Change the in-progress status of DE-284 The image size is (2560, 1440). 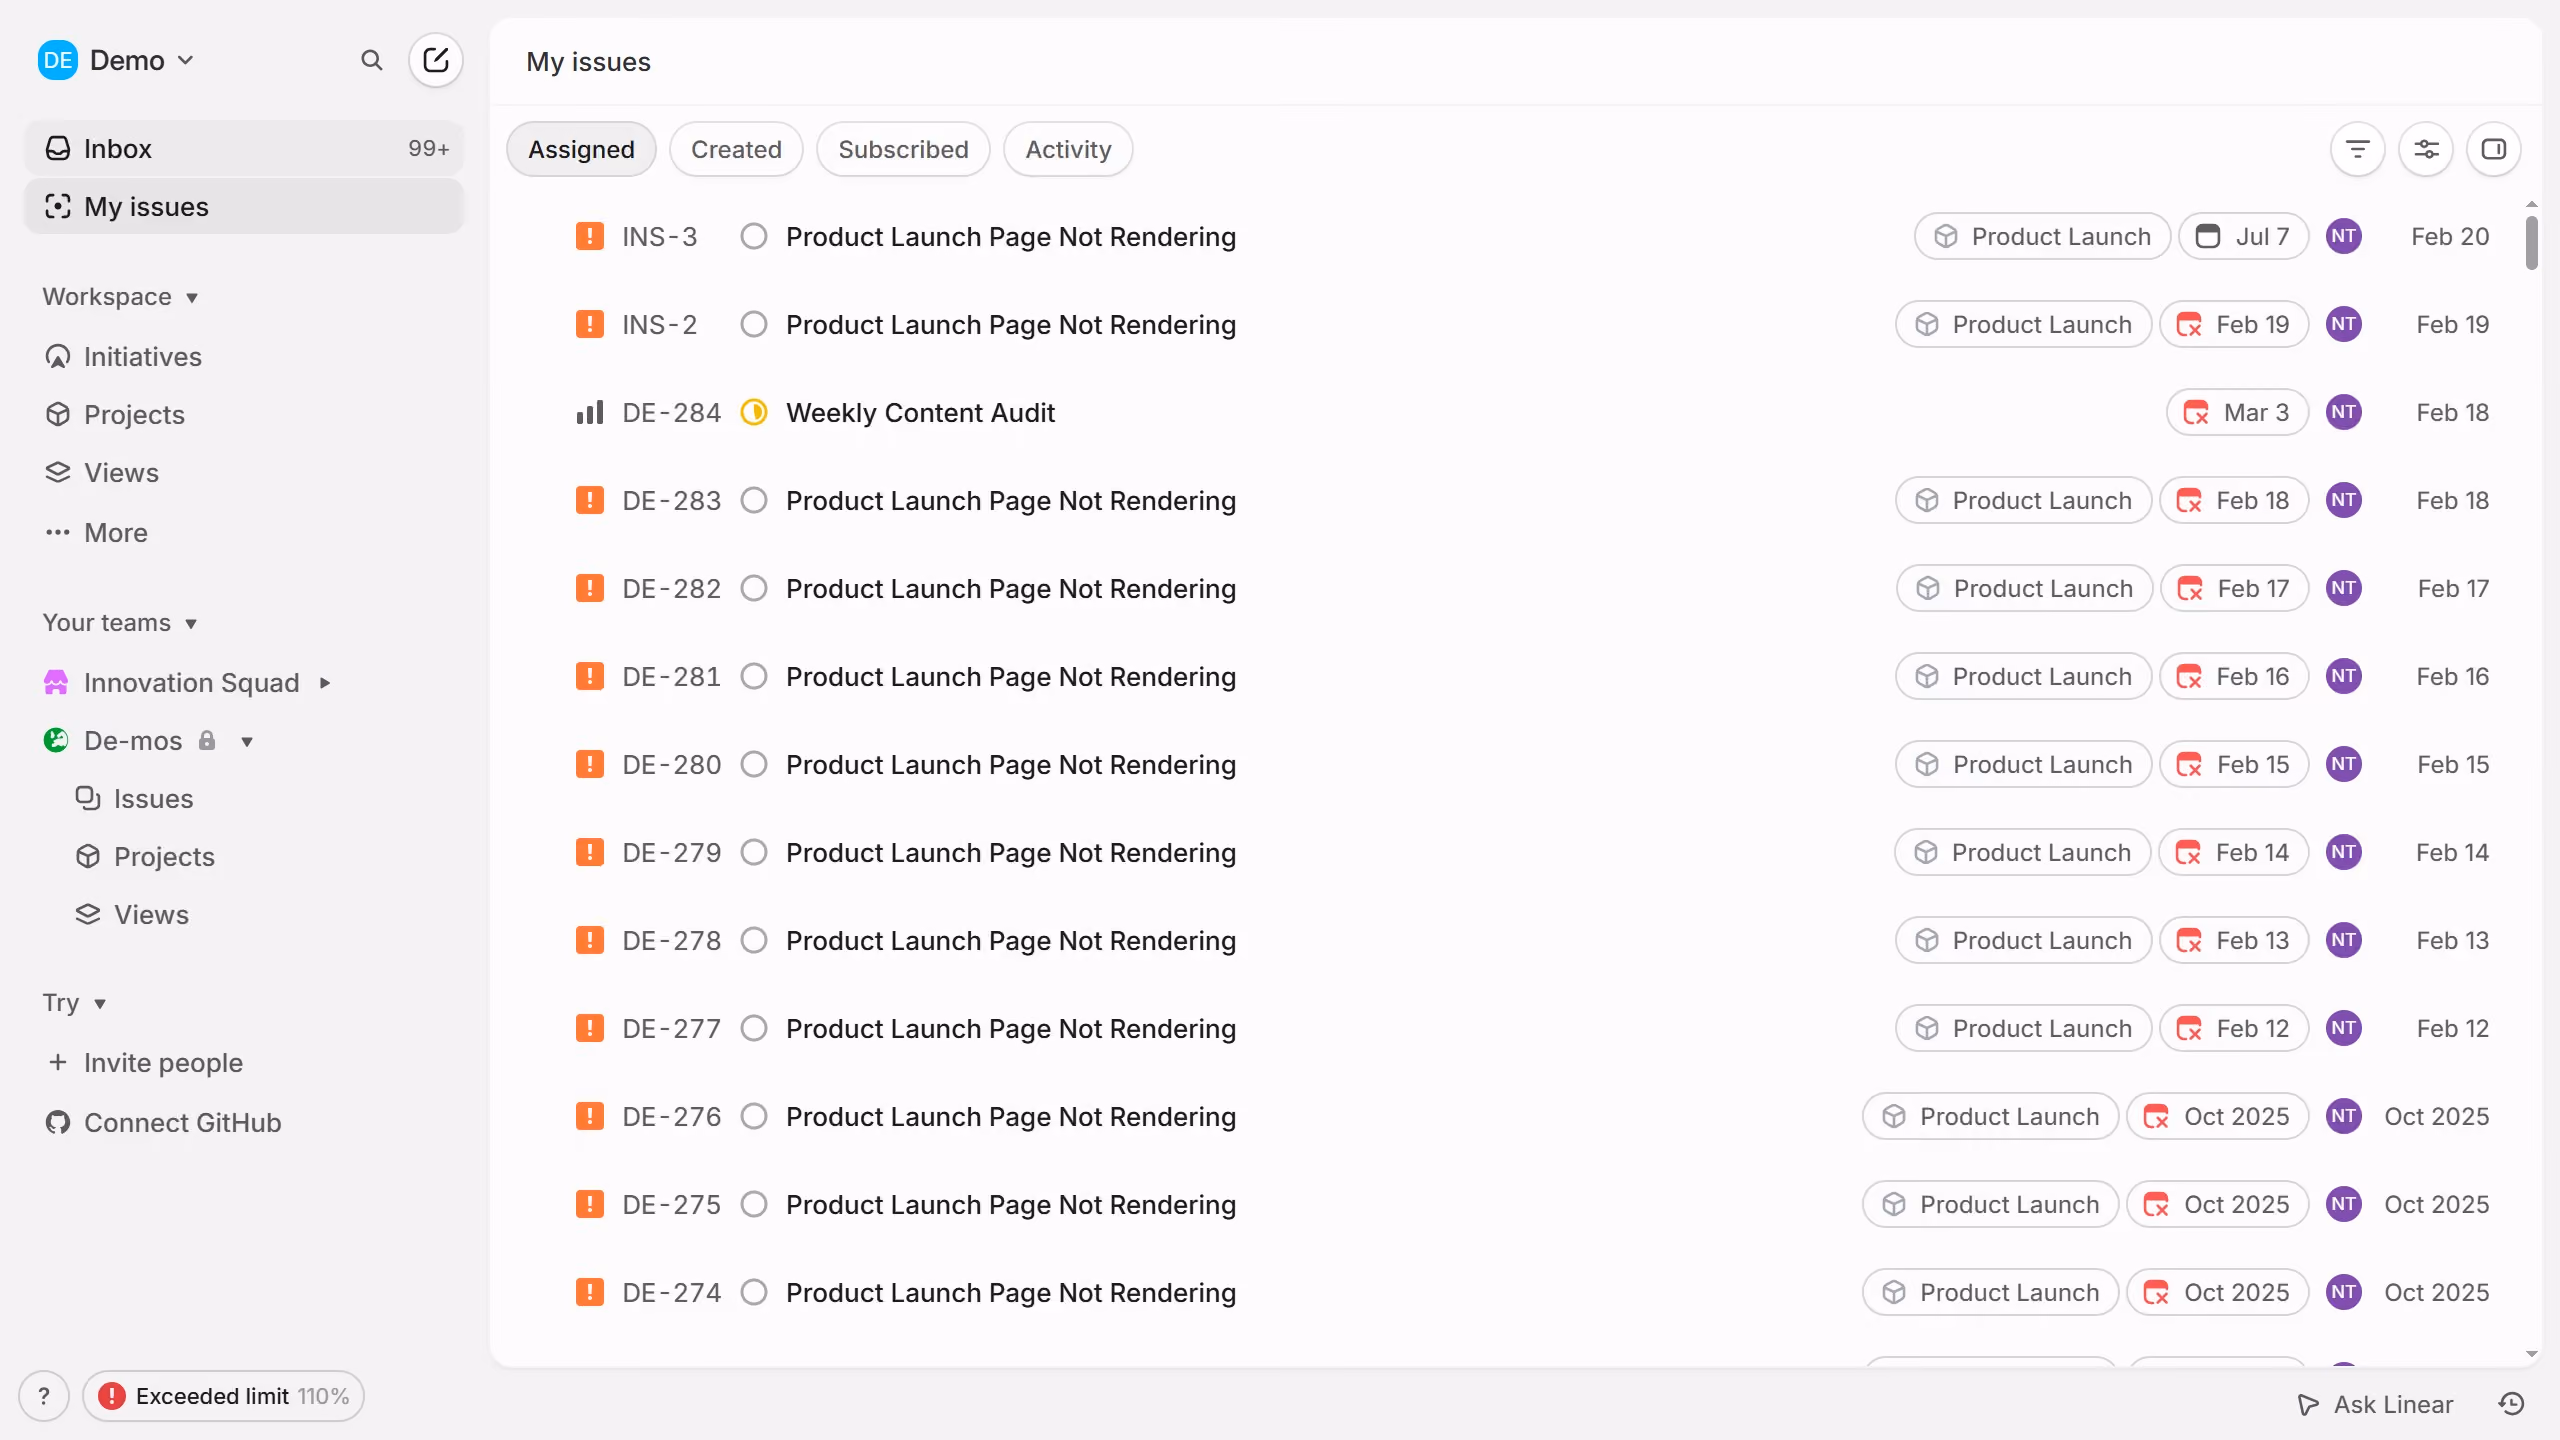[754, 413]
